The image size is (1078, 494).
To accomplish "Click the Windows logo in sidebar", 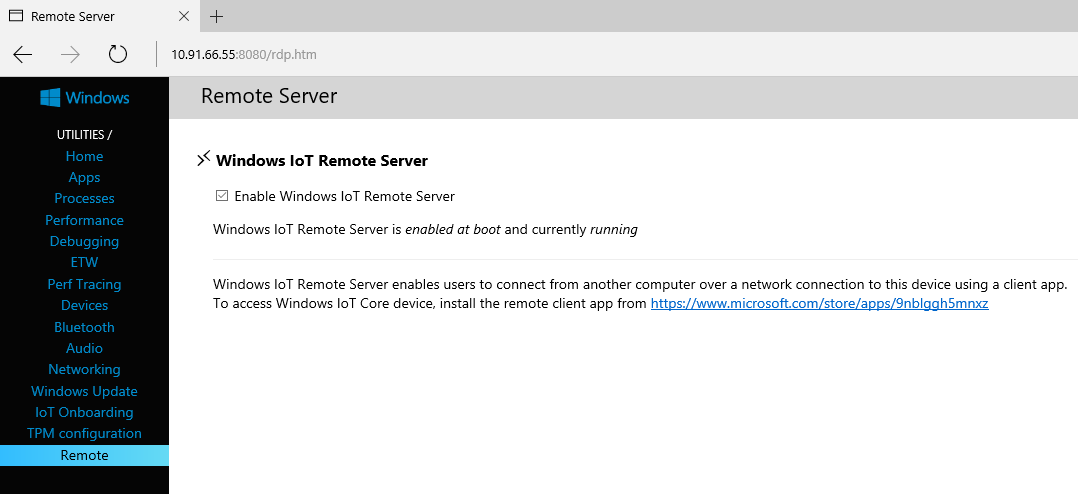I will [51, 97].
